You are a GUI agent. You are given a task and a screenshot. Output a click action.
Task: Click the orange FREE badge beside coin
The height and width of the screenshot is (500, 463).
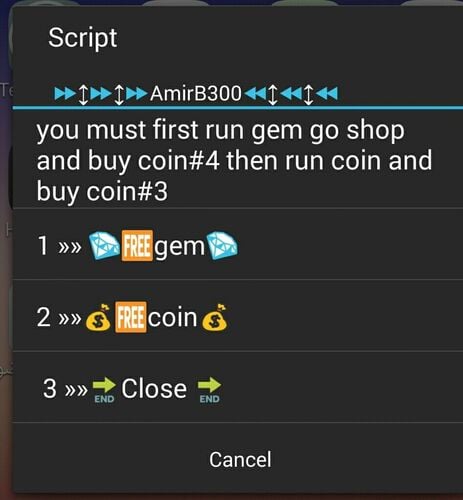pyautogui.click(x=130, y=317)
